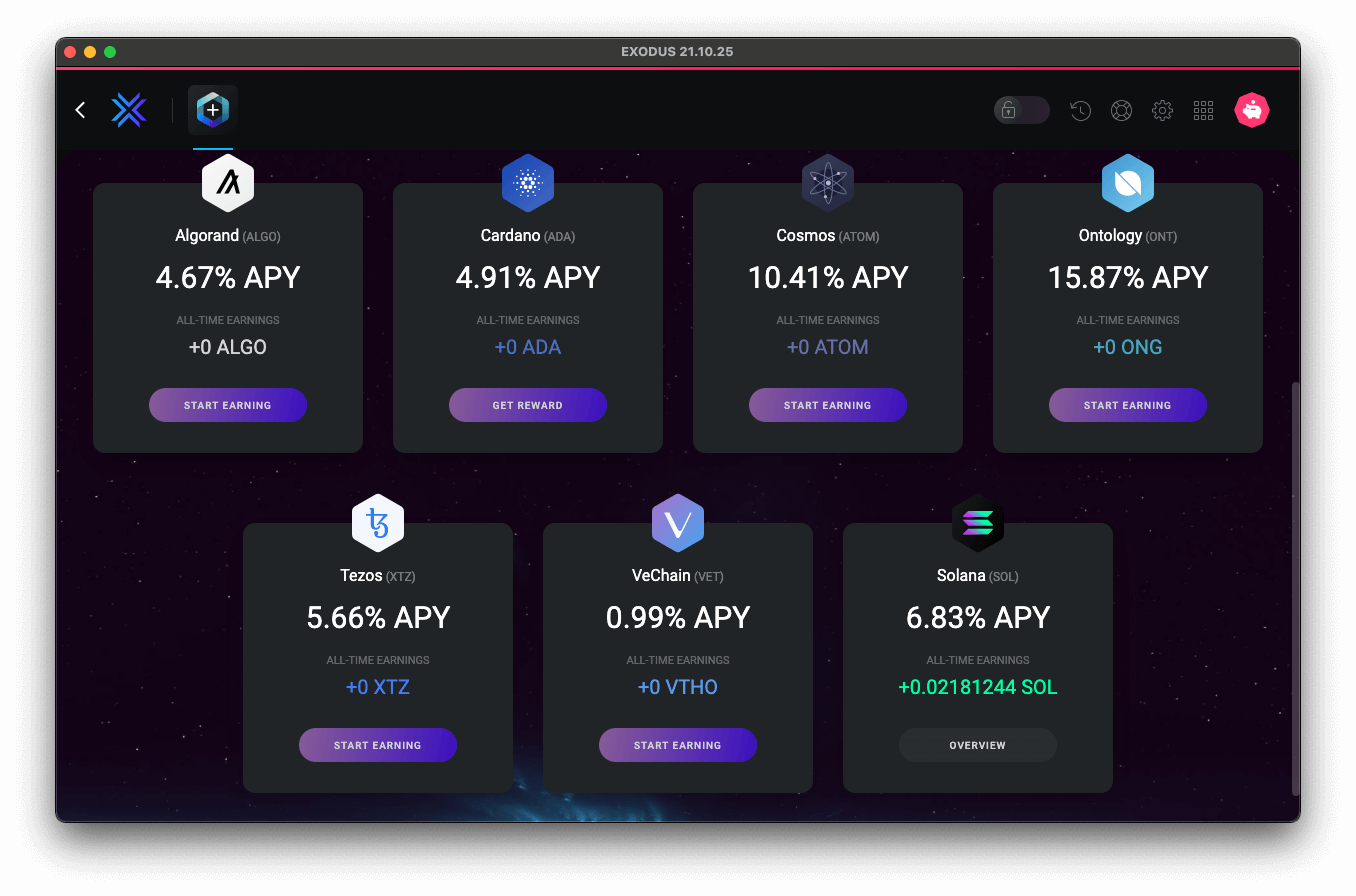This screenshot has height=896, width=1356.
Task: Click Get Reward for Cardano
Action: click(x=528, y=405)
